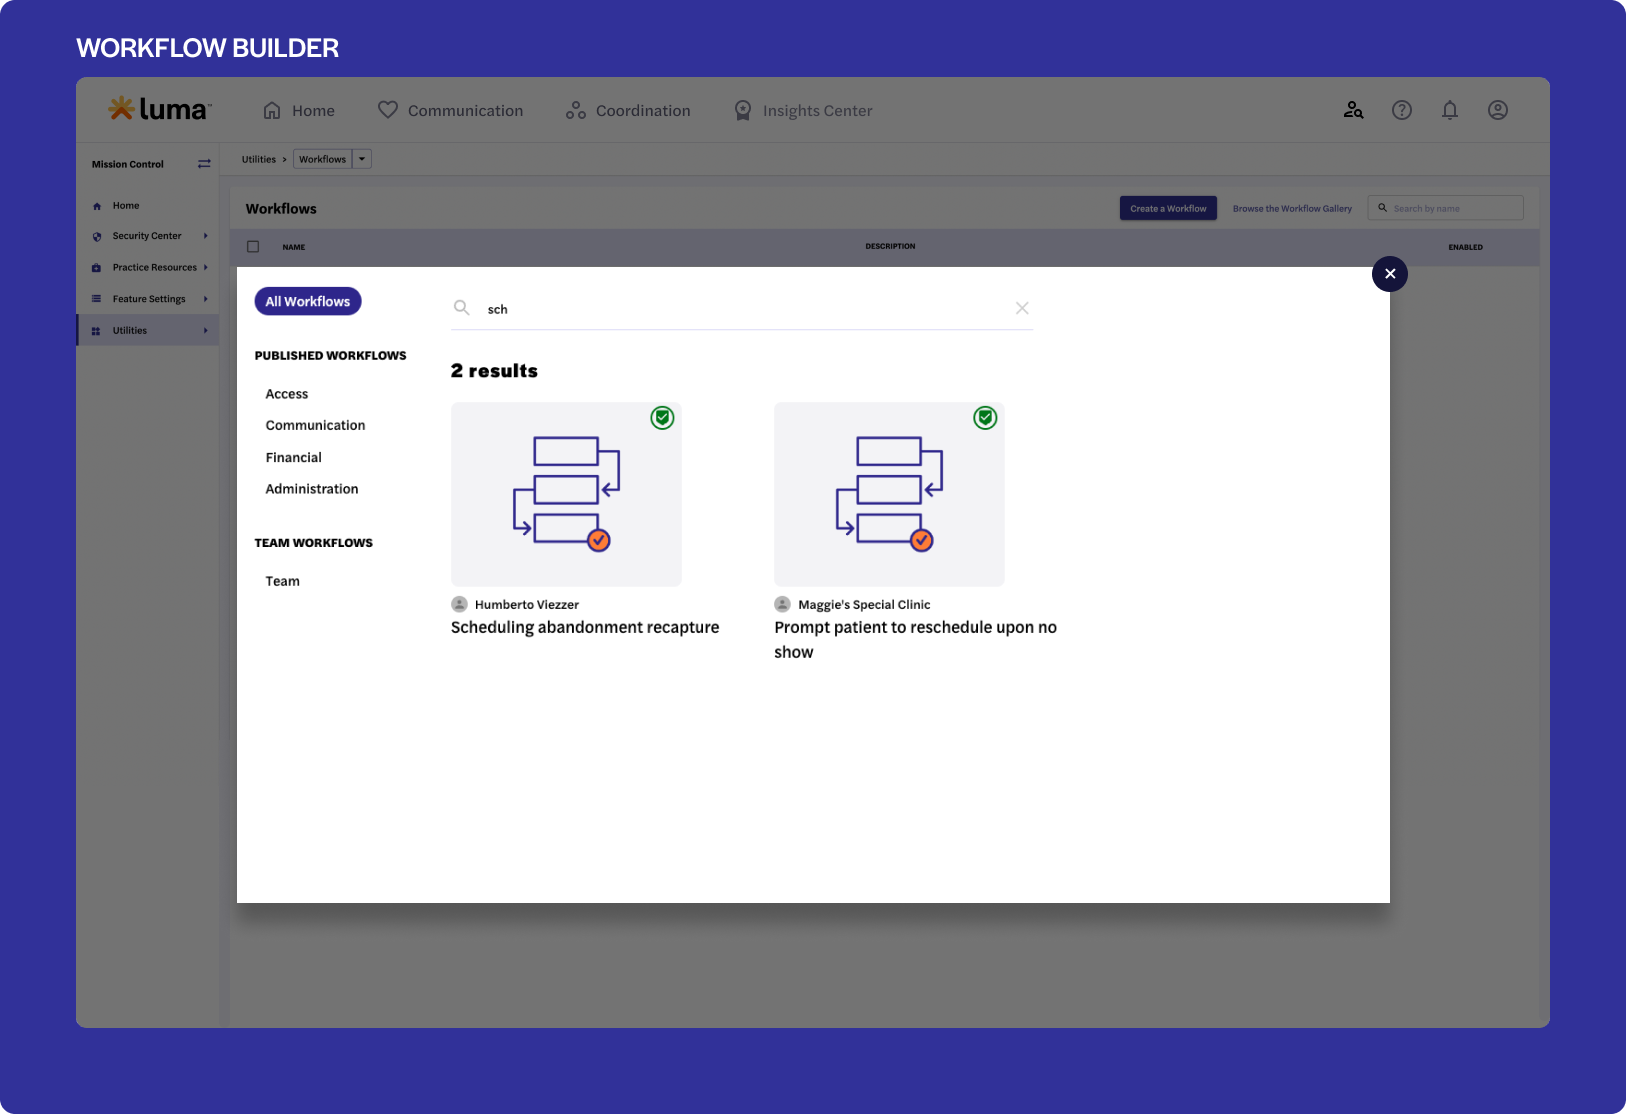Click the Mission Control swap arrows icon
Image resolution: width=1626 pixels, height=1114 pixels.
204,164
